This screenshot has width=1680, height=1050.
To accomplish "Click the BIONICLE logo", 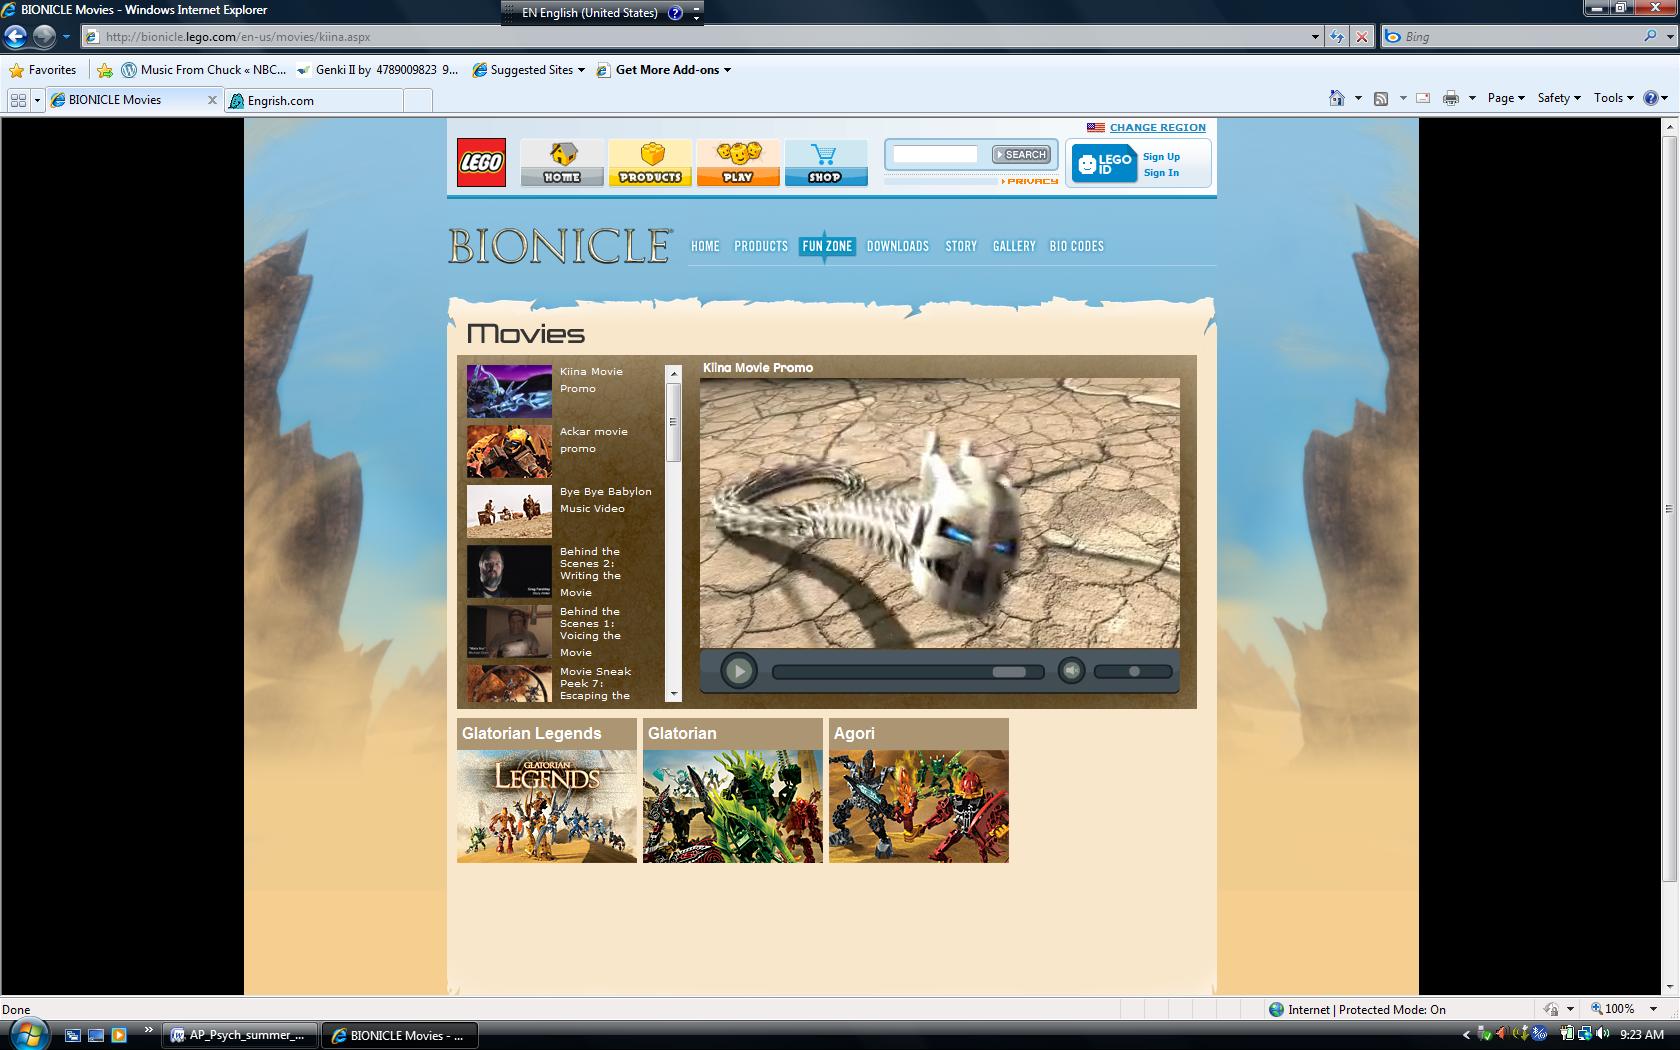I will click(x=560, y=246).
